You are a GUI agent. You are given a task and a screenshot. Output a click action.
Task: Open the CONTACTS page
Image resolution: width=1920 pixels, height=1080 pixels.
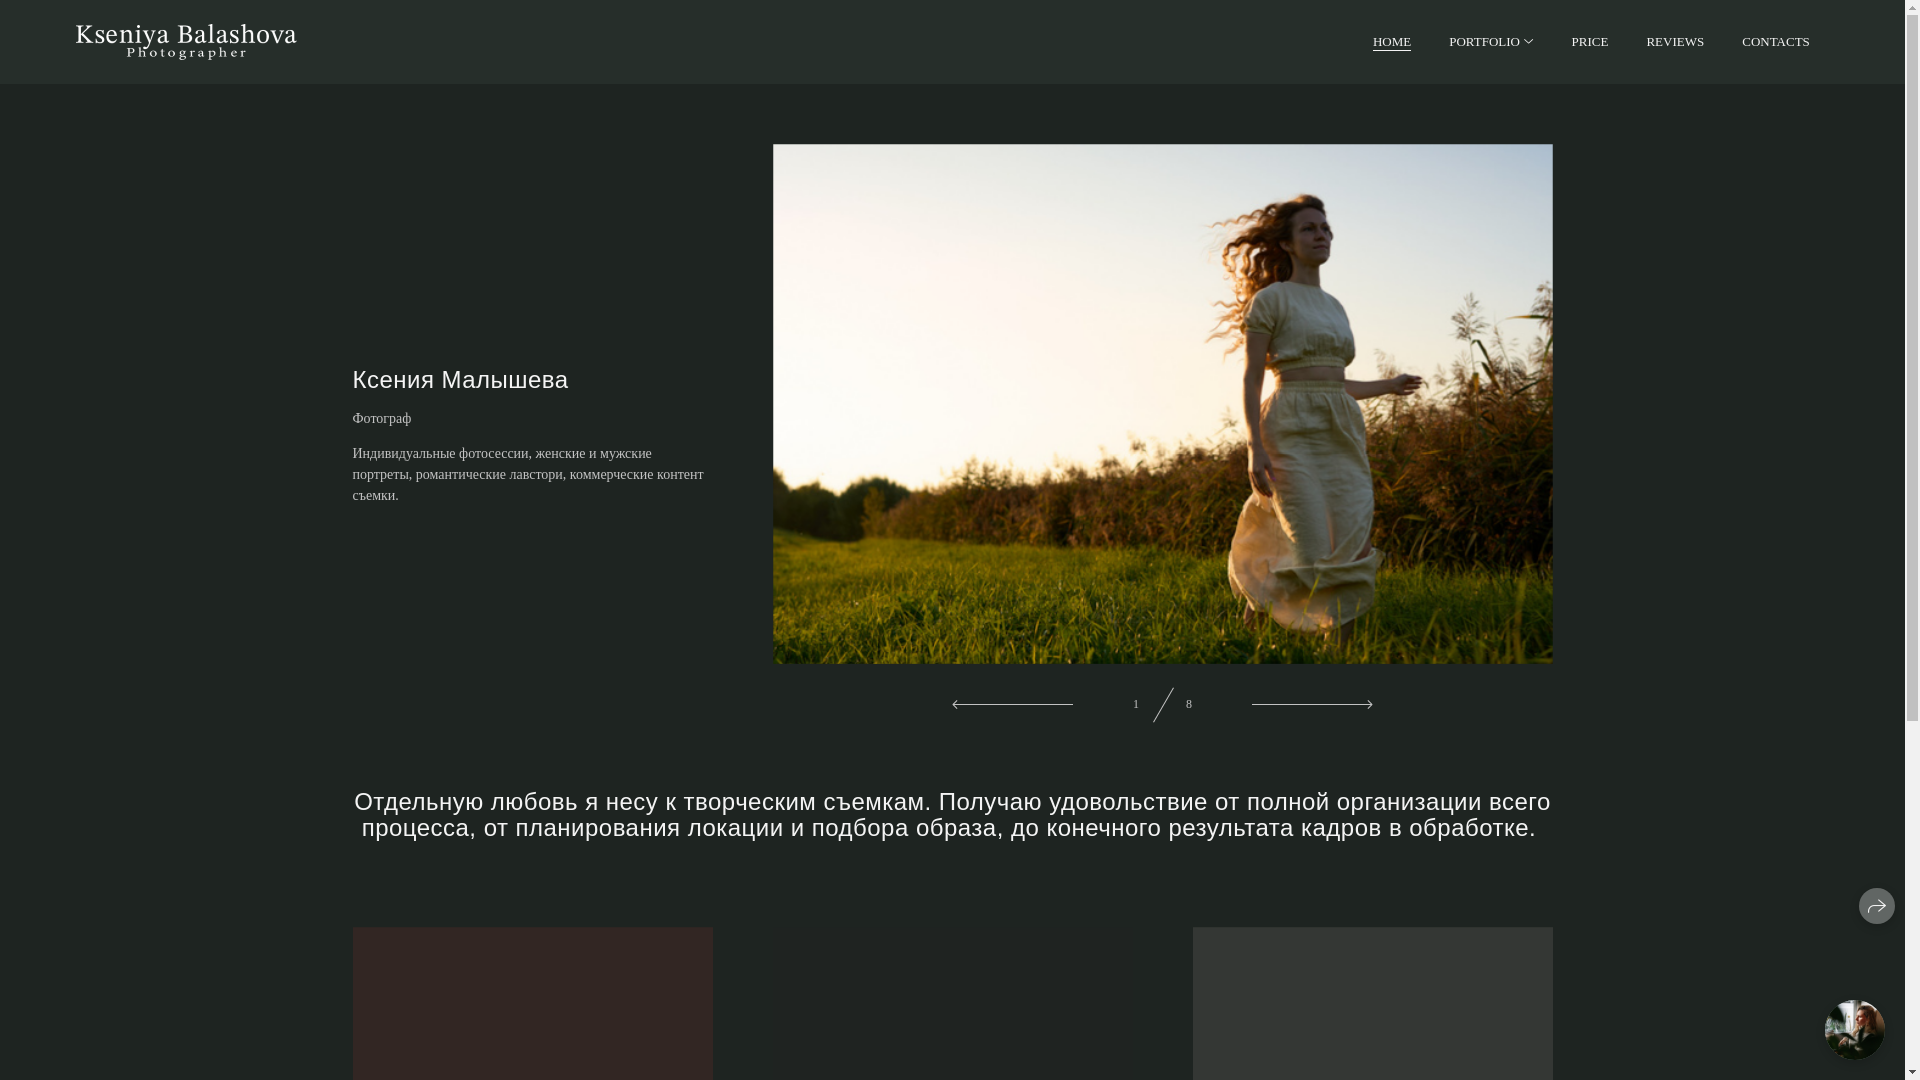click(1775, 42)
